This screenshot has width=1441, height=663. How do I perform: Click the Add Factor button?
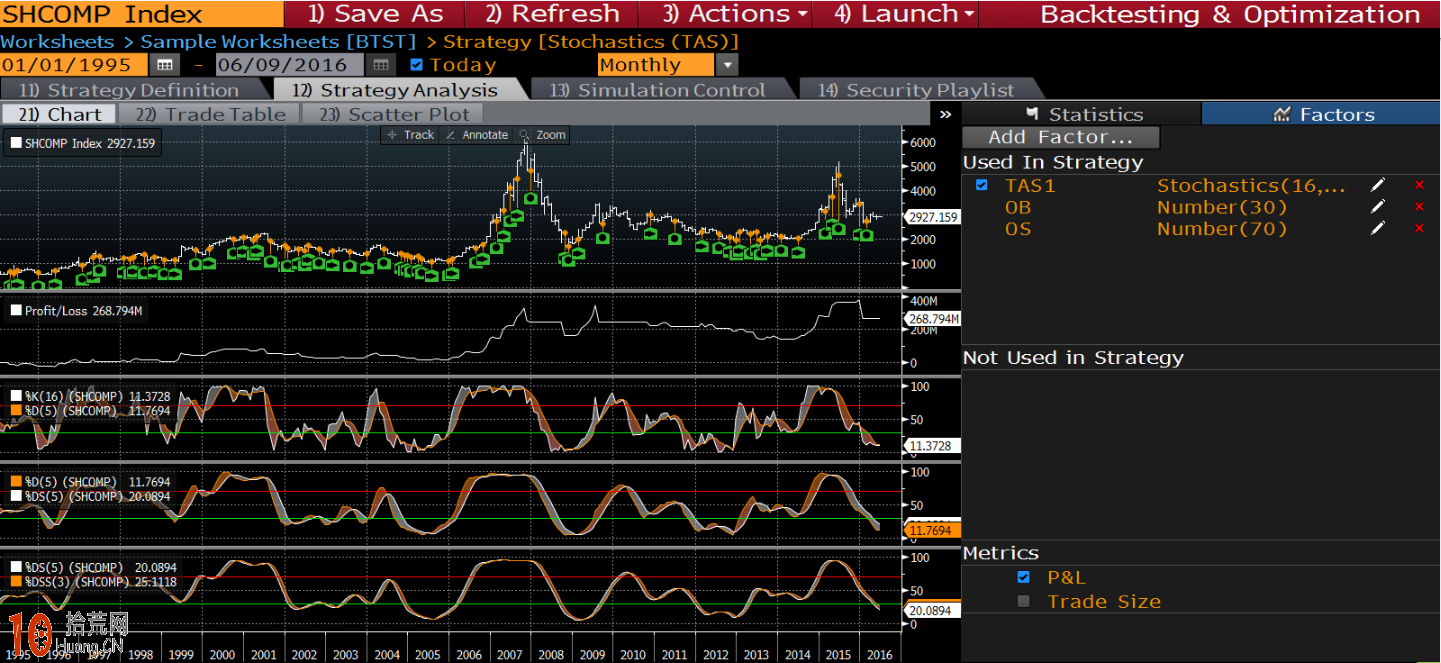coord(1060,137)
